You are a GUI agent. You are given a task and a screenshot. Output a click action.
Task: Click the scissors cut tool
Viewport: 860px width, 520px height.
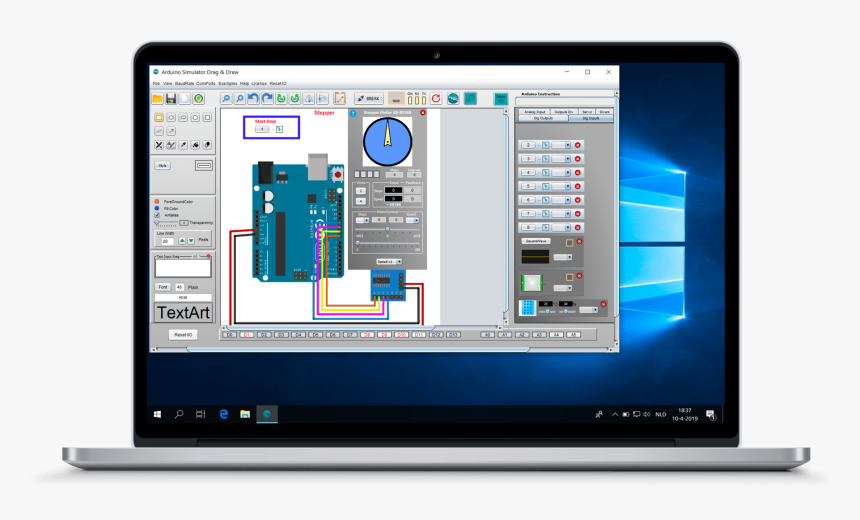(x=159, y=145)
